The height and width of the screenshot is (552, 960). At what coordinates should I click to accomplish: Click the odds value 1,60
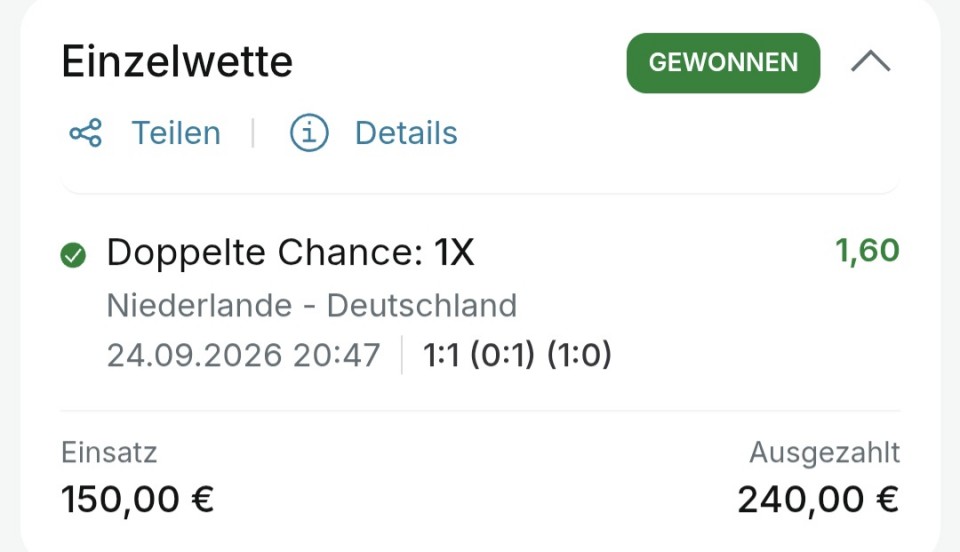[x=867, y=250]
